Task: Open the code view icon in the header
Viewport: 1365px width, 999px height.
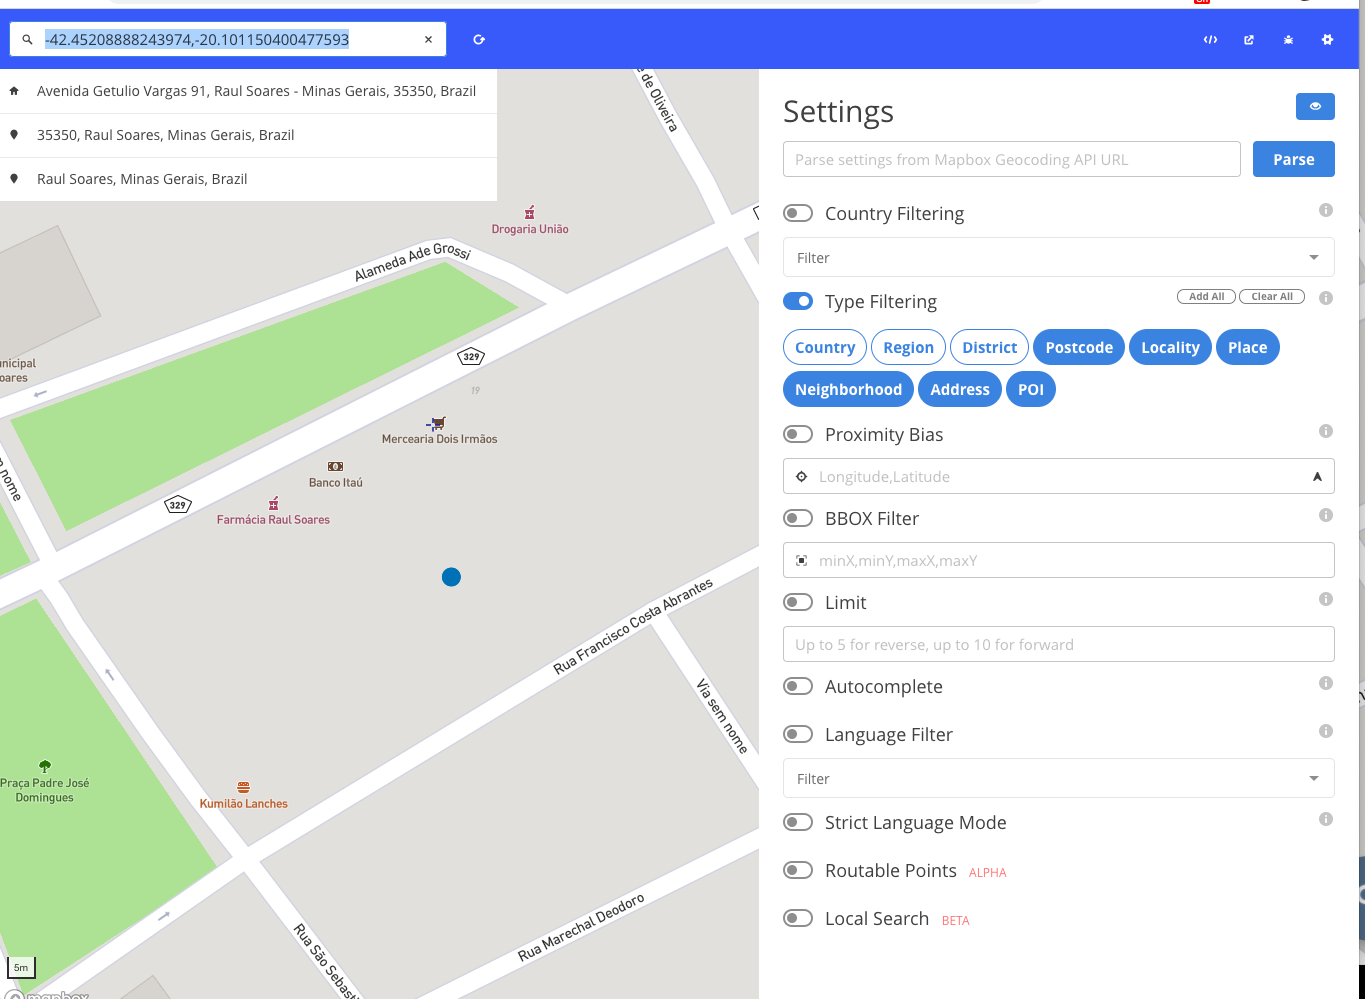Action: (x=1210, y=39)
